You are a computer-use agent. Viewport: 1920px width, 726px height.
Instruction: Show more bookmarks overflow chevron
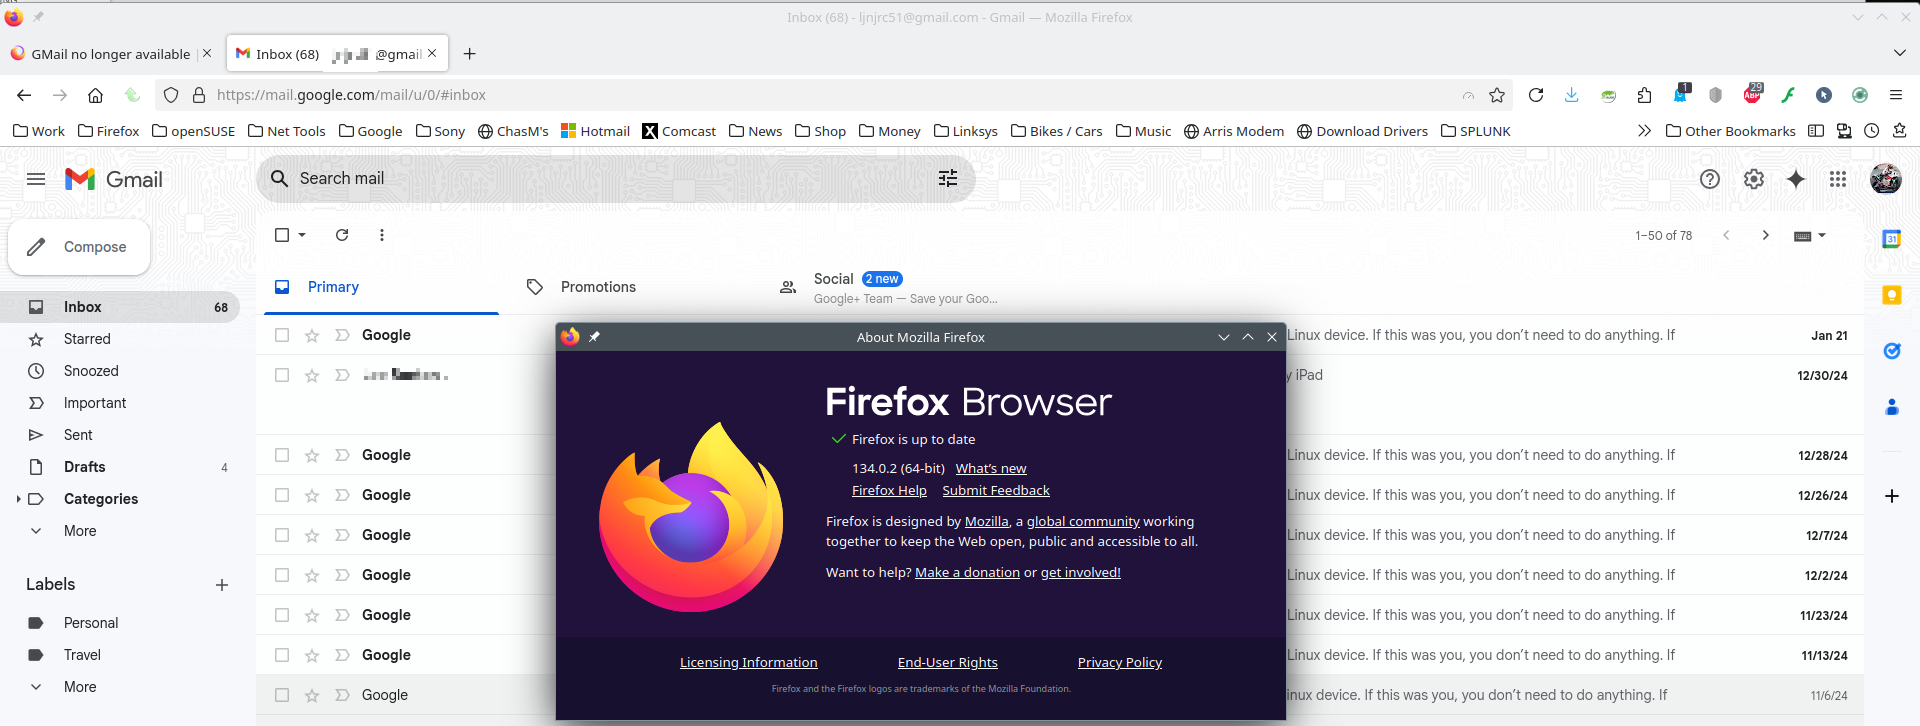[1644, 131]
